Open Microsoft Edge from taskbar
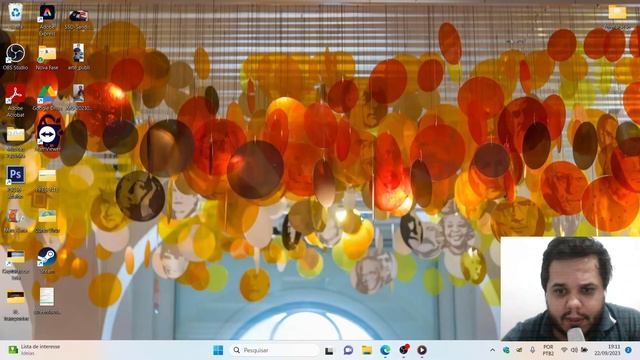640x360 pixels. point(385,350)
